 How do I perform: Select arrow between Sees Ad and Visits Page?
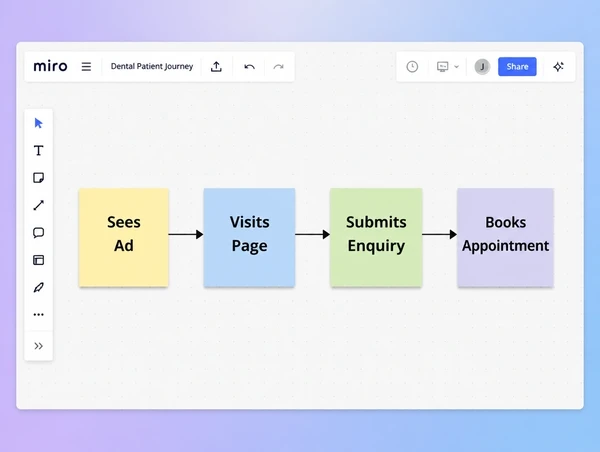click(x=186, y=234)
